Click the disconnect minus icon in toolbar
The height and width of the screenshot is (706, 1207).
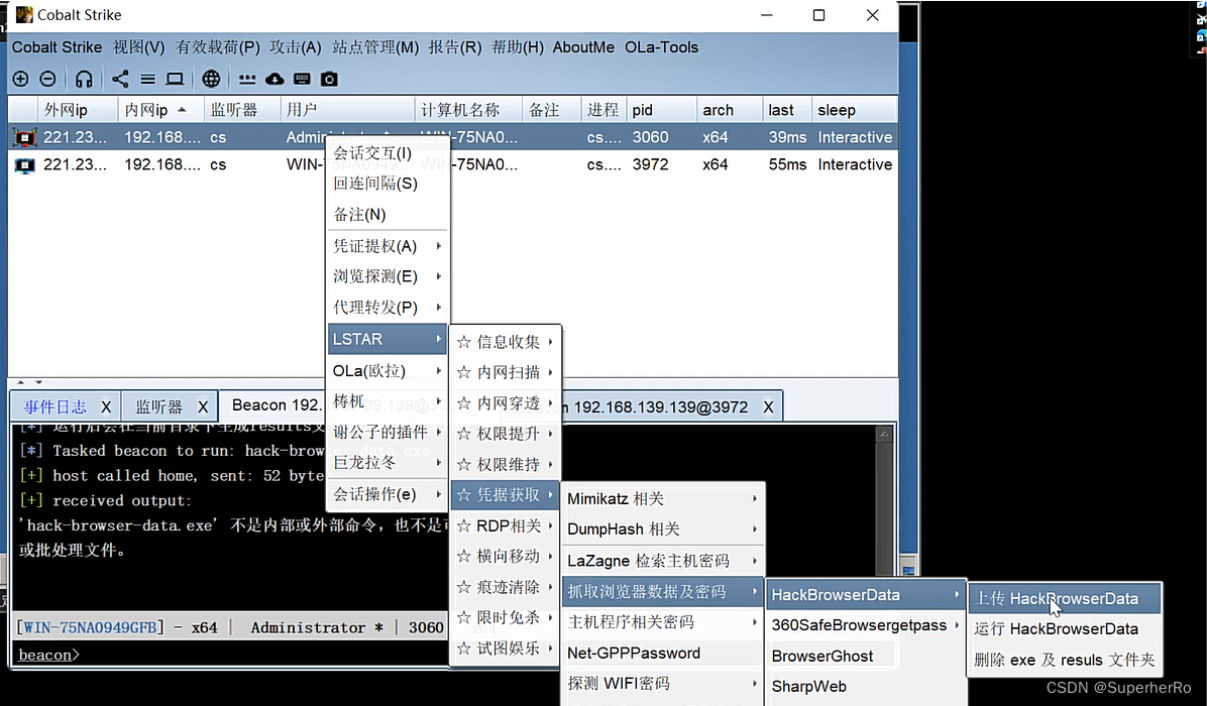click(x=48, y=79)
